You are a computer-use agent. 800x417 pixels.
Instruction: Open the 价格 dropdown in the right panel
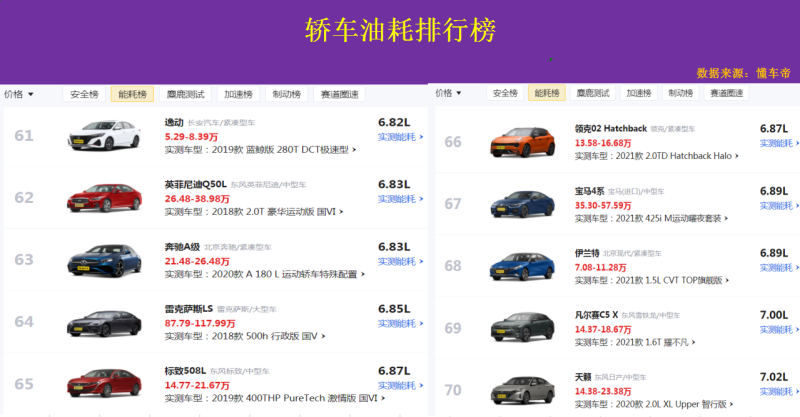(x=447, y=93)
